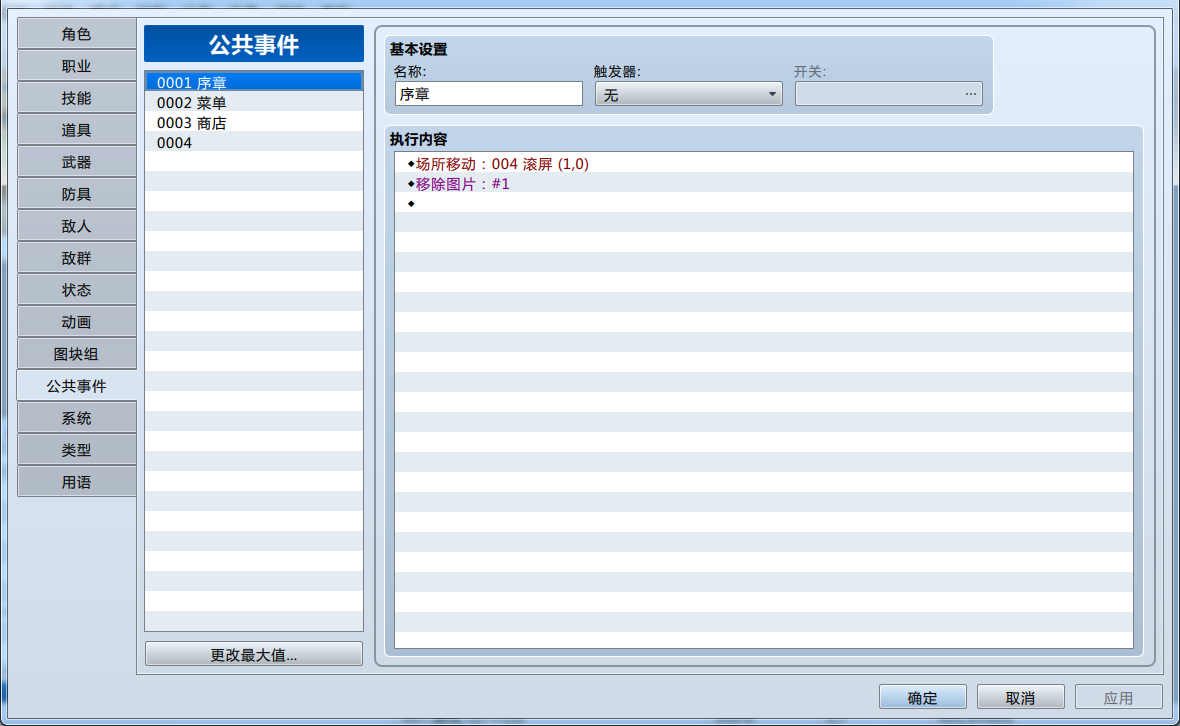This screenshot has width=1180, height=726.
Task: Select the empty event row 0004
Action: pyautogui.click(x=254, y=142)
